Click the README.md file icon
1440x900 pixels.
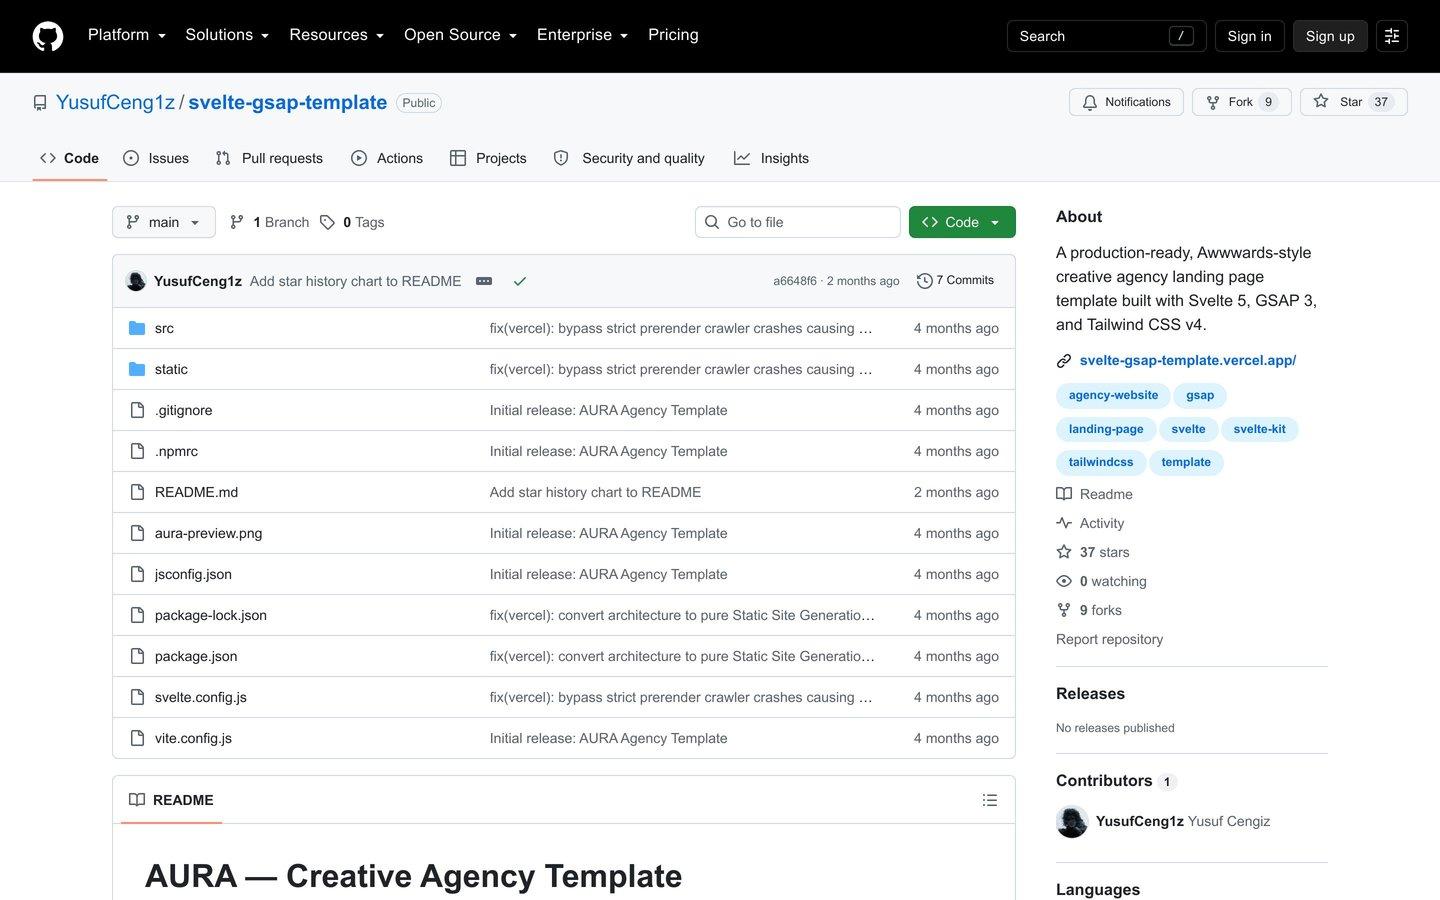[x=137, y=492]
